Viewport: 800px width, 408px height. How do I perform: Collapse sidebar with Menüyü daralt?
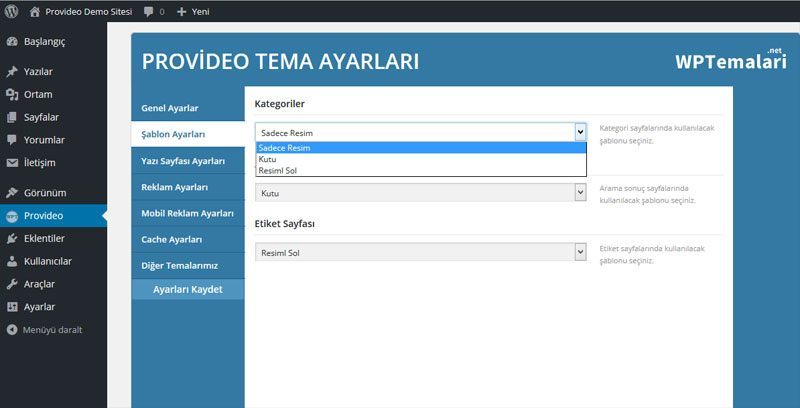tap(54, 329)
